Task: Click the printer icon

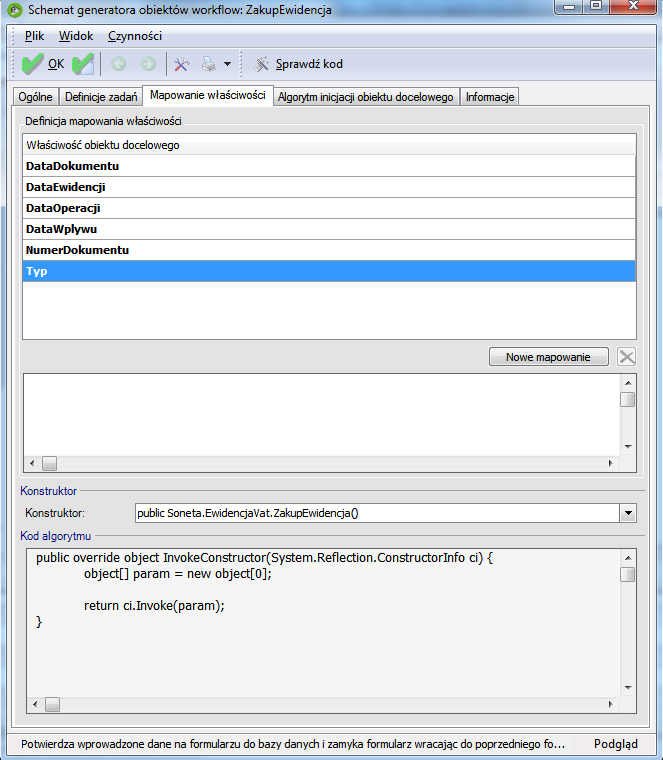Action: [x=209, y=64]
